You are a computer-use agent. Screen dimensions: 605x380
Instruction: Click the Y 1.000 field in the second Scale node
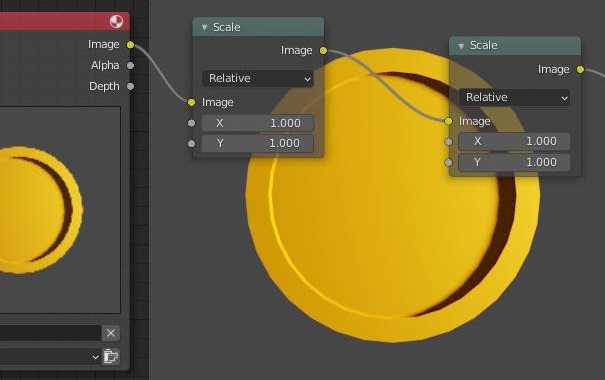click(514, 162)
